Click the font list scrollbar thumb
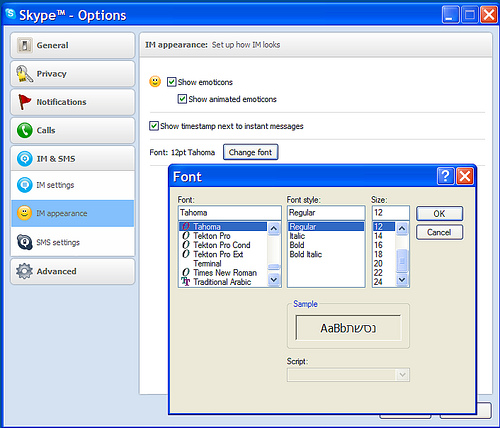The width and height of the screenshot is (500, 428). click(274, 267)
